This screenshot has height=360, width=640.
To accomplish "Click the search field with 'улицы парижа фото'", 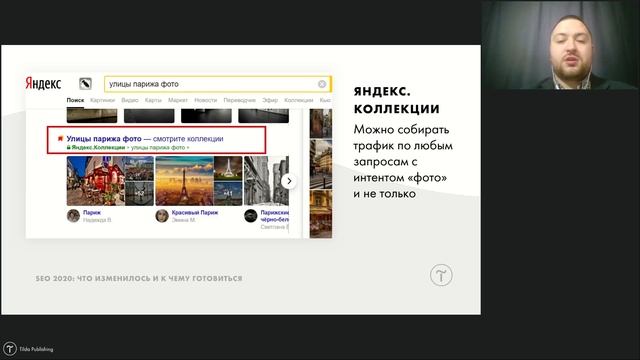I will pos(217,84).
